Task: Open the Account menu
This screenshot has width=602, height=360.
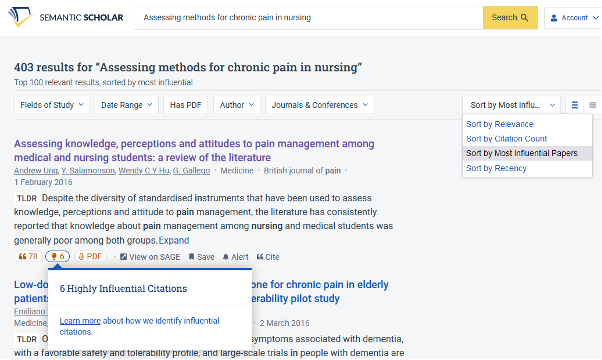Action: click(x=574, y=18)
